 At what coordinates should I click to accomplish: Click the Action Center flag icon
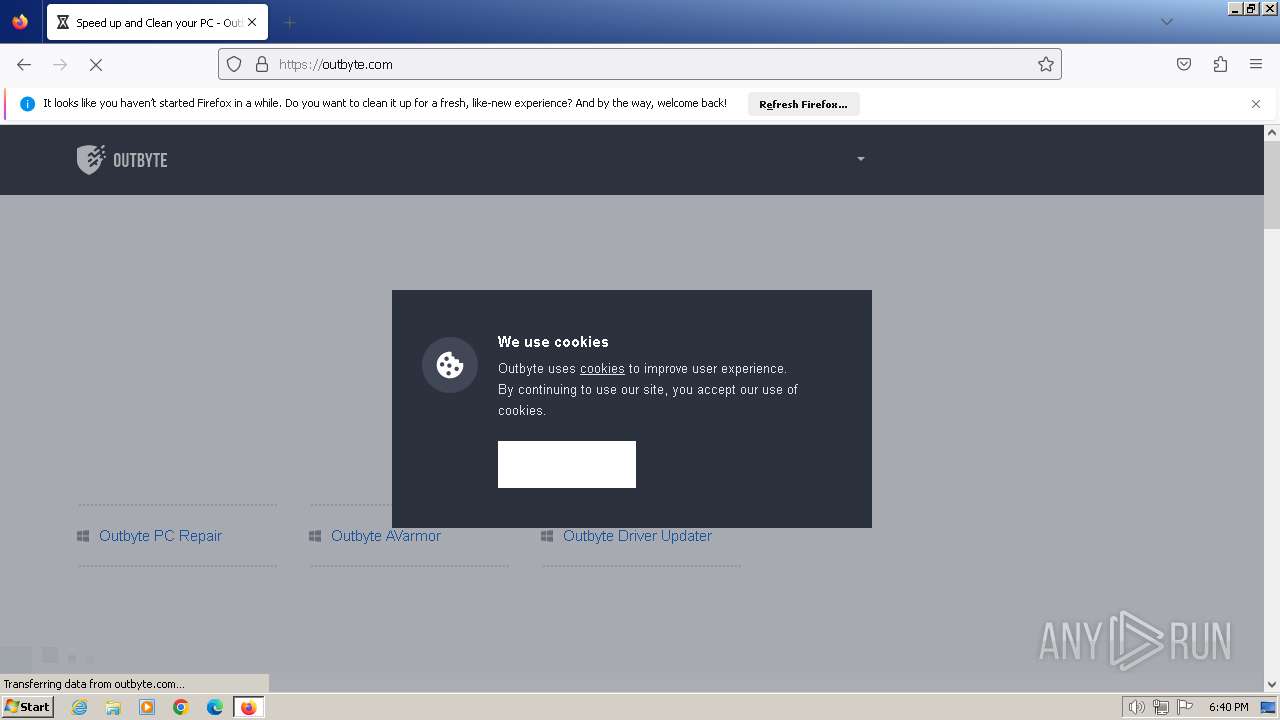[1185, 707]
